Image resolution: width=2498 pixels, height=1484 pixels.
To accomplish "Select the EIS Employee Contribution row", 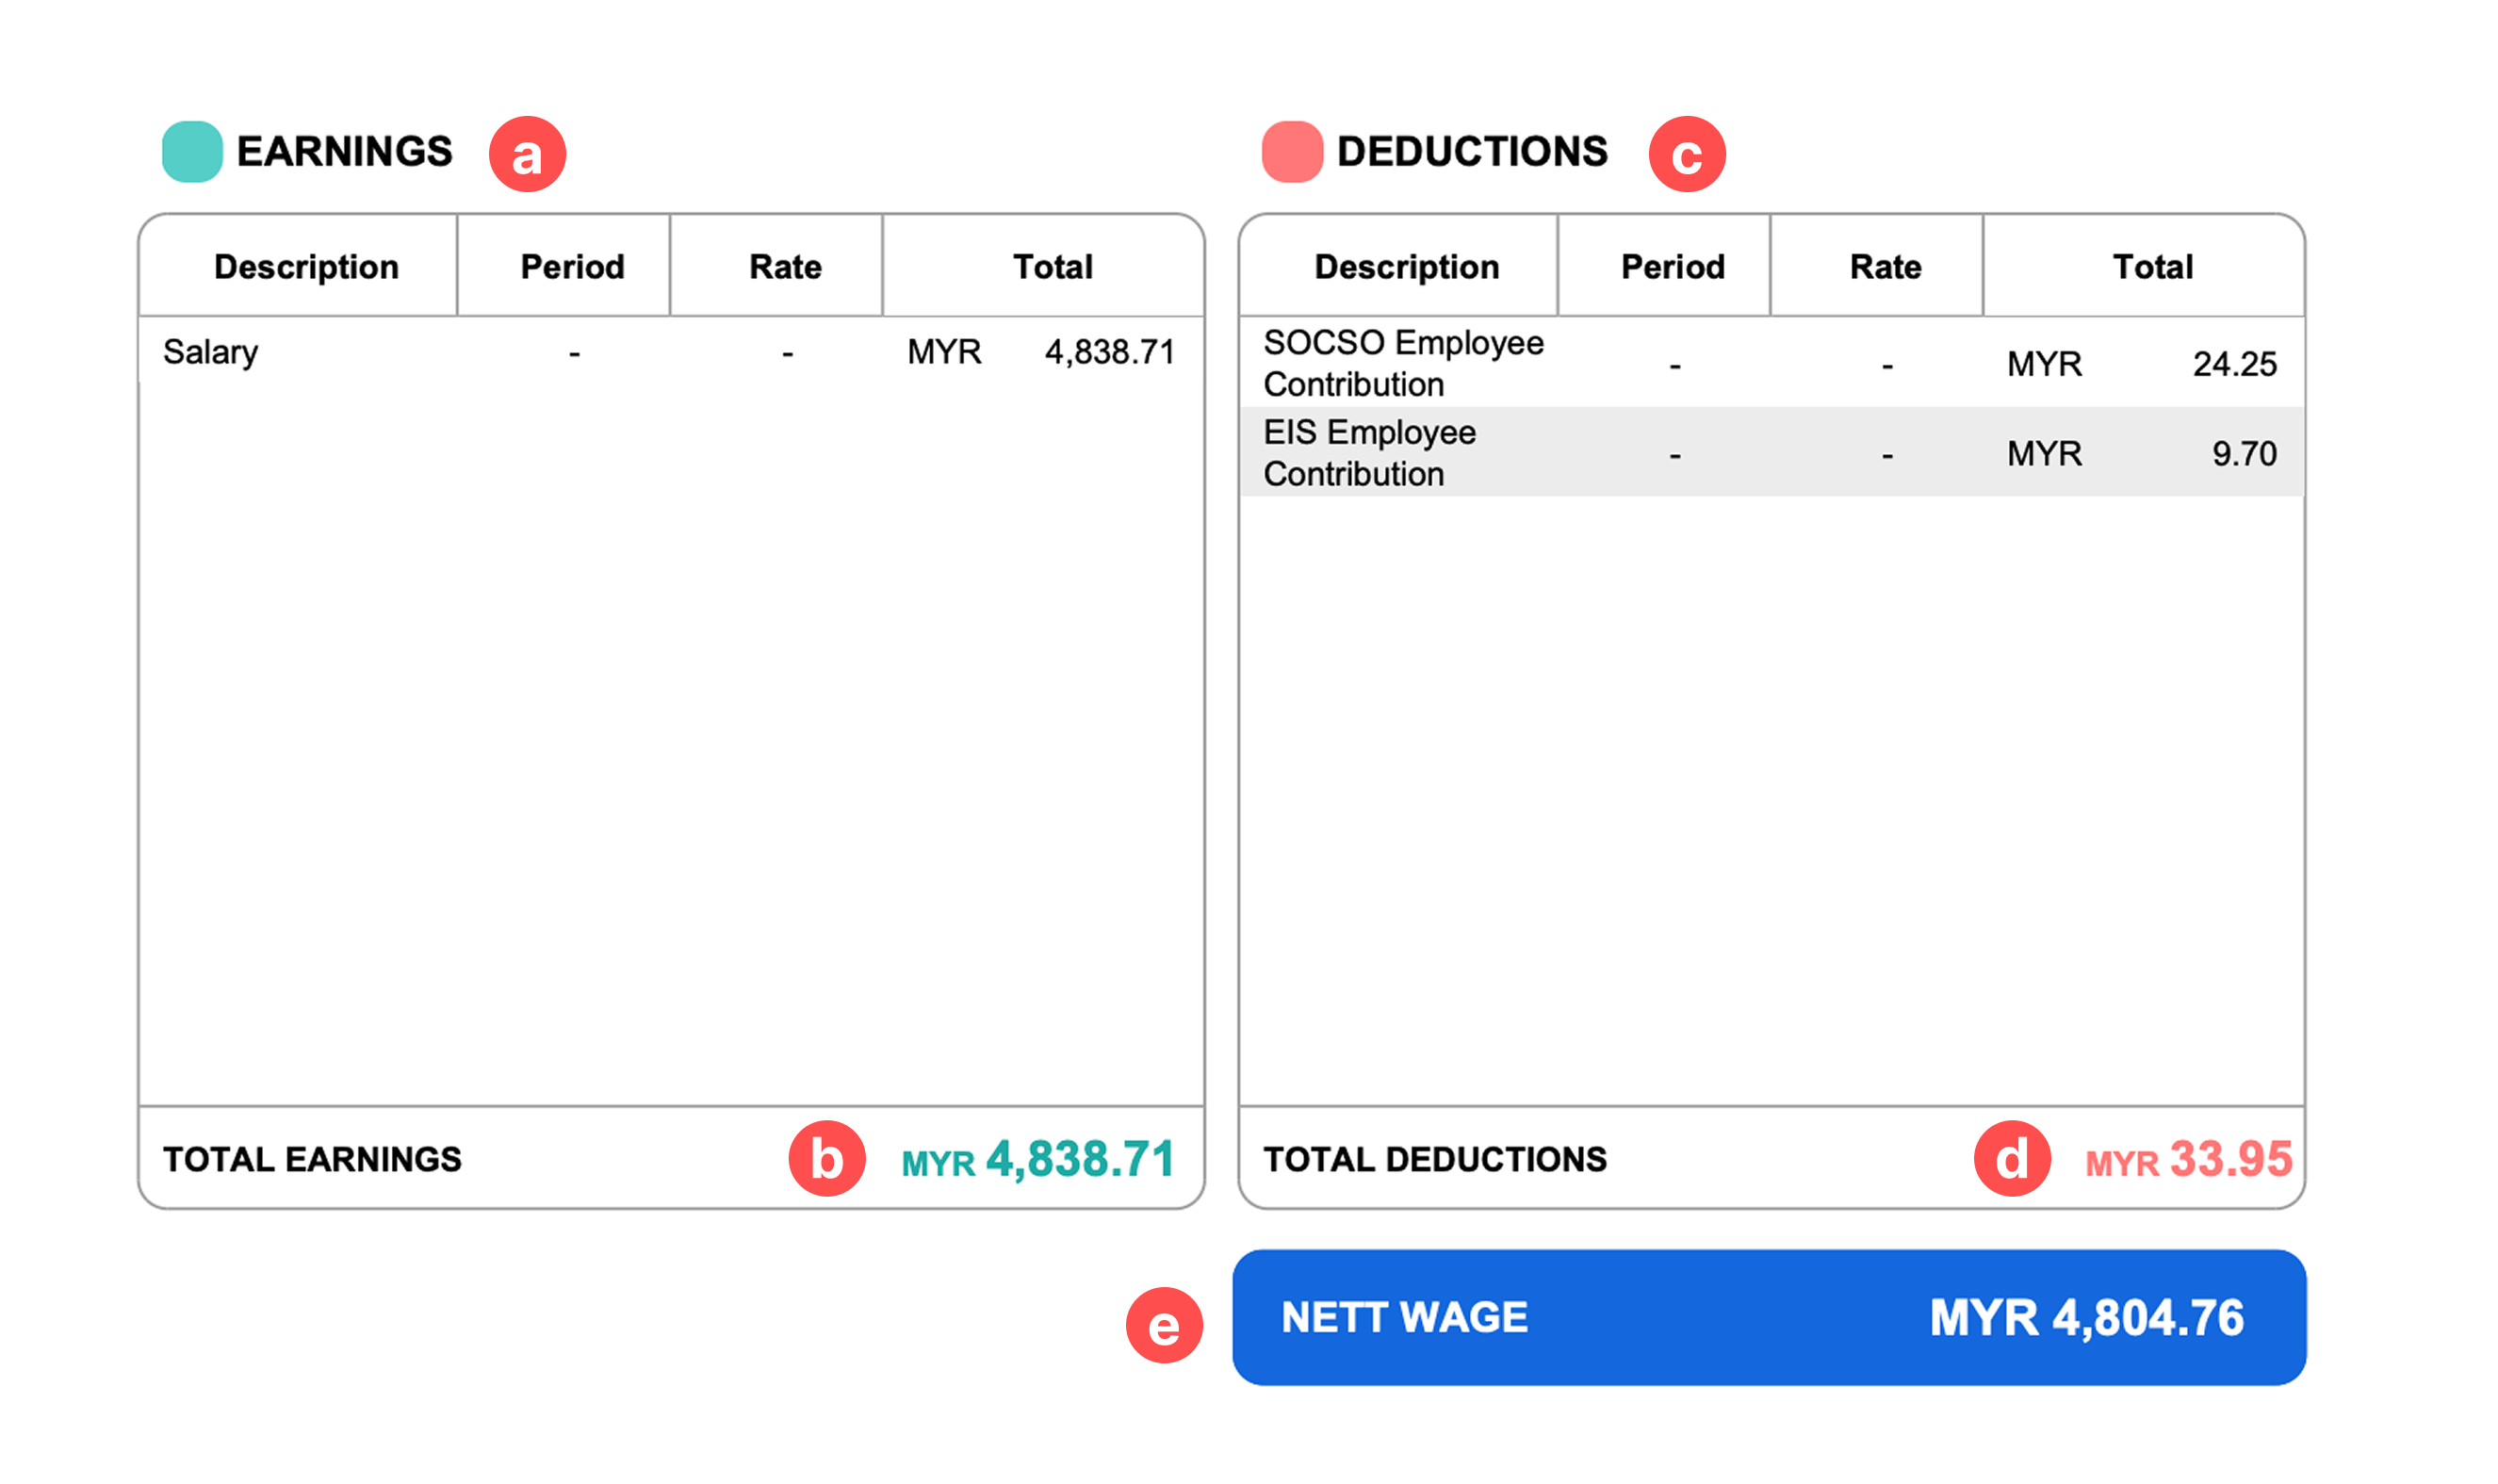I will [x=1770, y=452].
